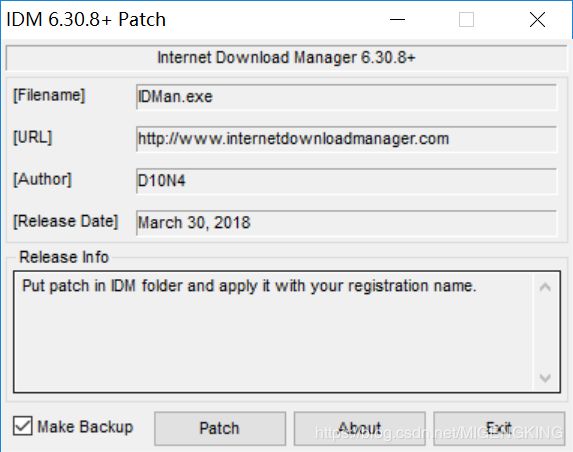Minimize the IDM Patch window
573x452 pixels.
tap(397, 19)
